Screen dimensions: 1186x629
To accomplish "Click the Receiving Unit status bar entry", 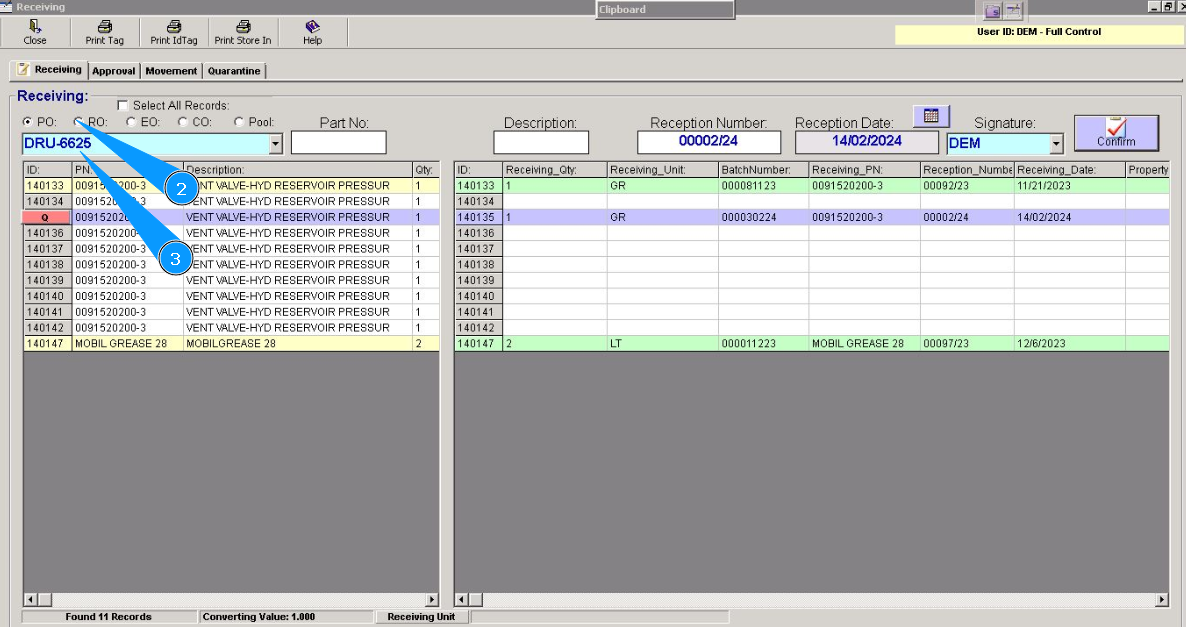I will [421, 618].
